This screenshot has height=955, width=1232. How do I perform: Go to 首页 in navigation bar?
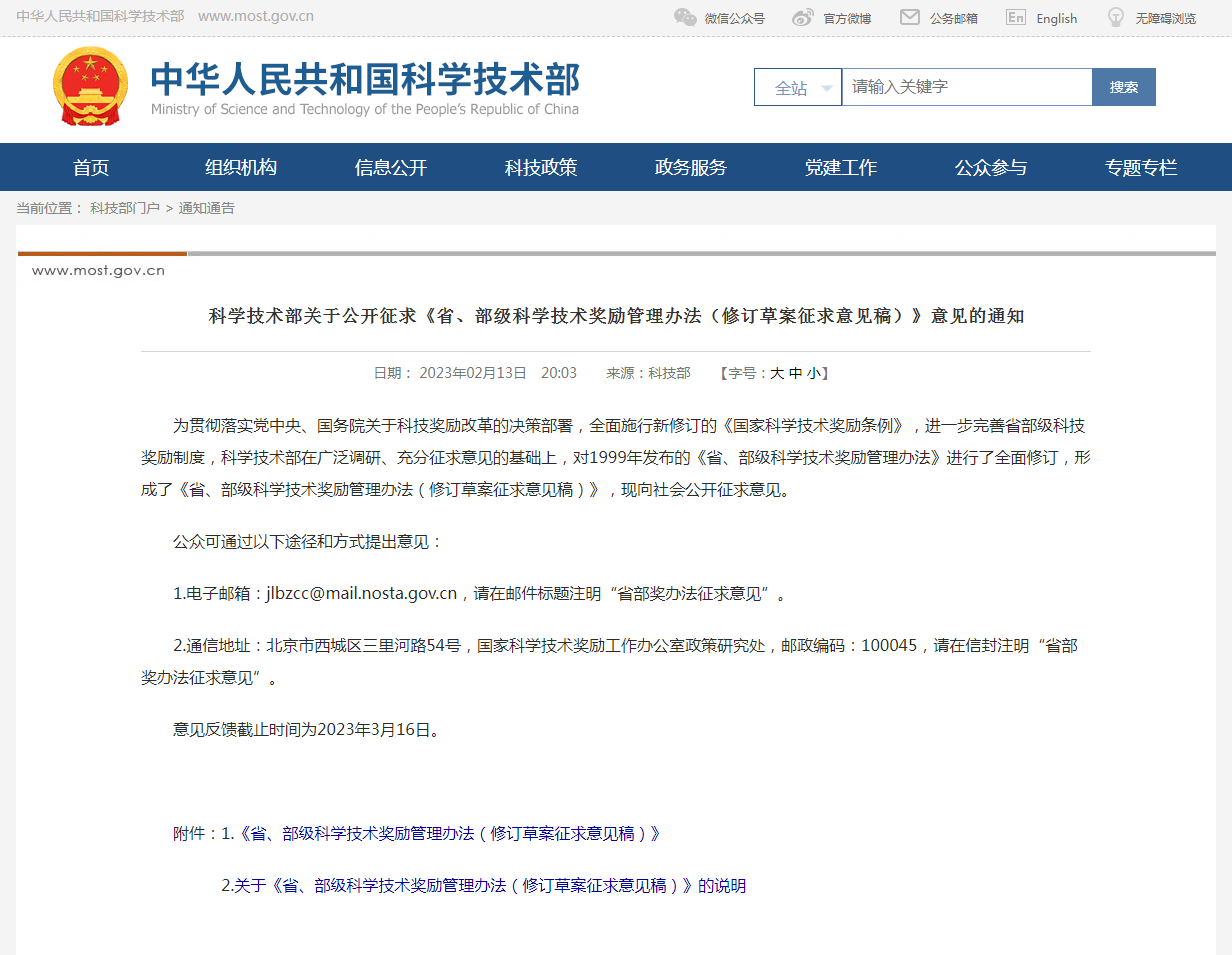click(x=91, y=168)
